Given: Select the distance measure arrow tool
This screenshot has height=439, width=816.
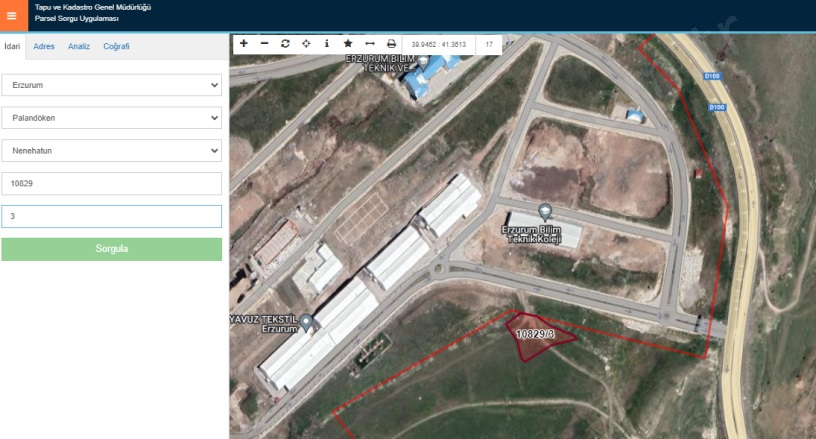Looking at the screenshot, I should 369,44.
